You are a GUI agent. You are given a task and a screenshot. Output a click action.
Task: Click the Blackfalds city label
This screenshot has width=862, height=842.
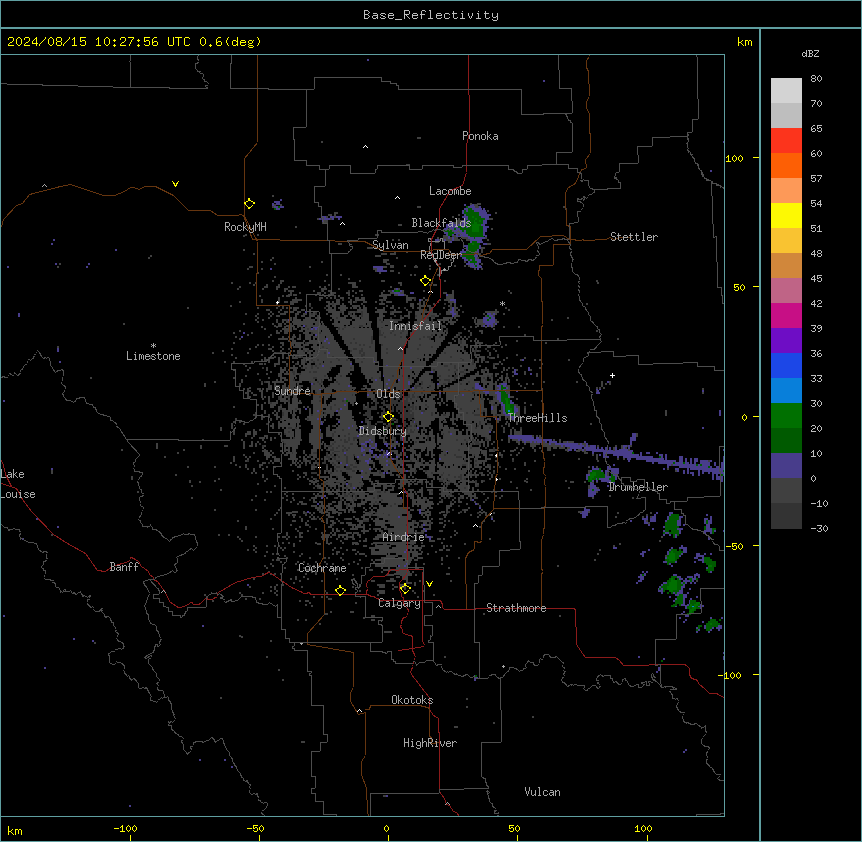441,223
